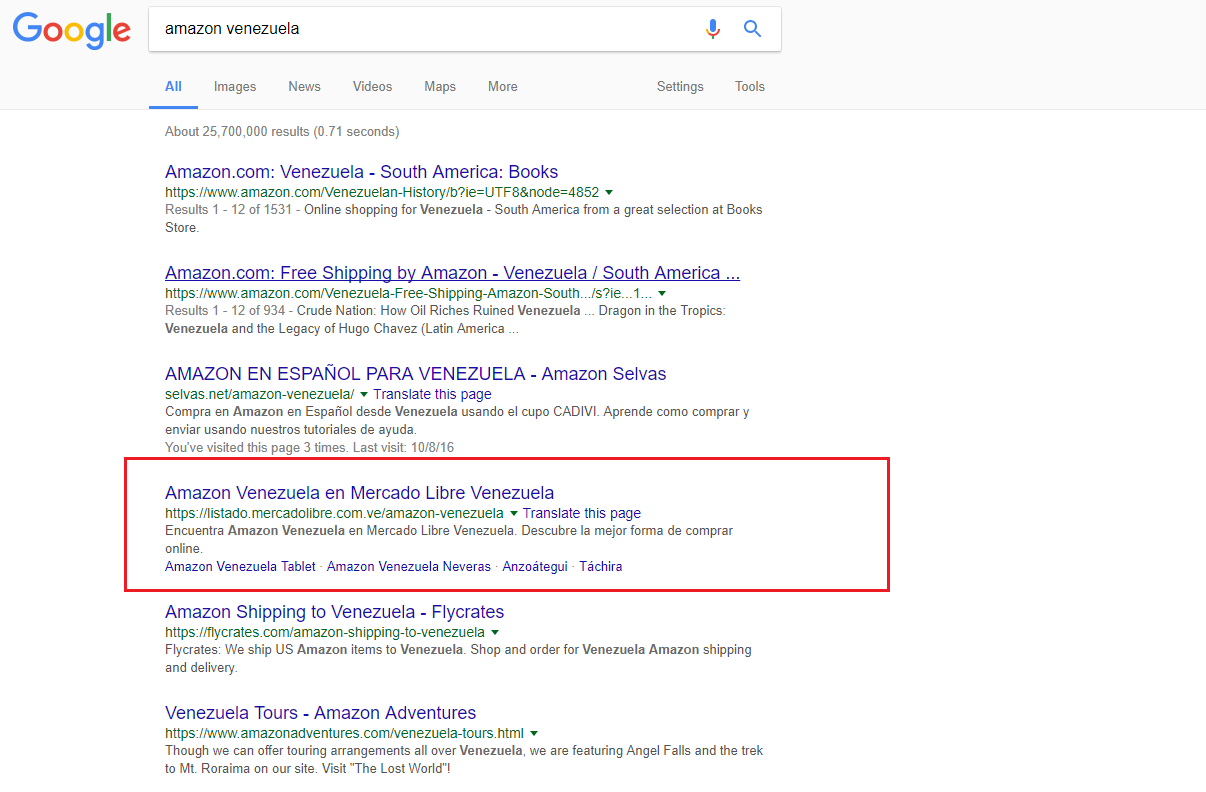Click the Tools button
This screenshot has height=792, width=1206.
750,86
